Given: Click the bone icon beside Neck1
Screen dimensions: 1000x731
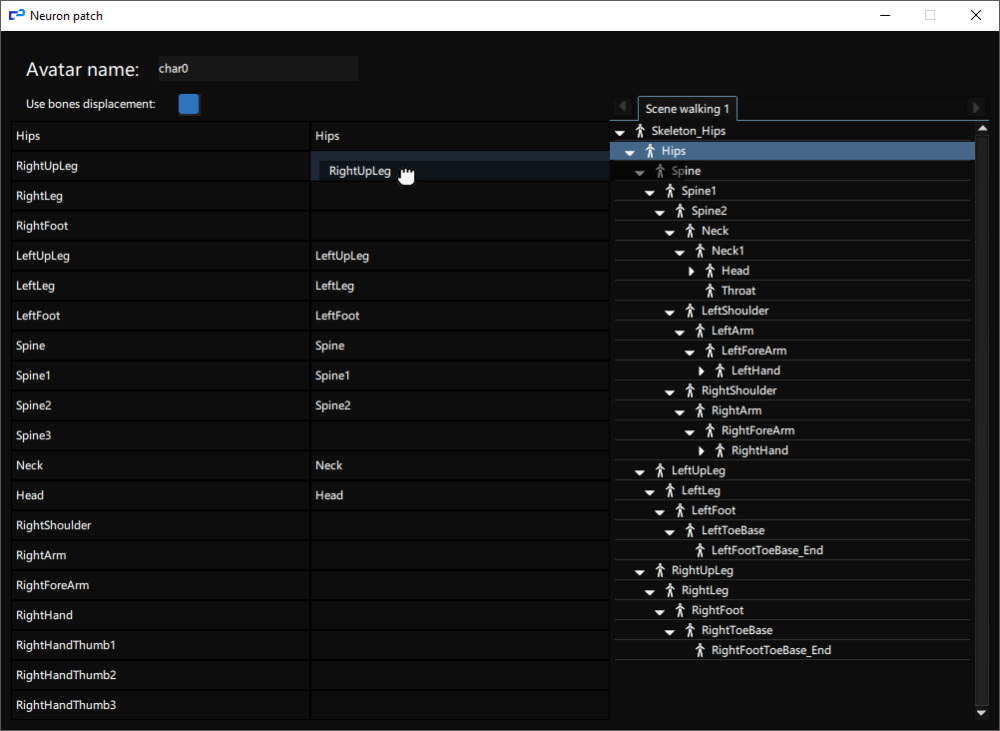Looking at the screenshot, I should point(700,251).
